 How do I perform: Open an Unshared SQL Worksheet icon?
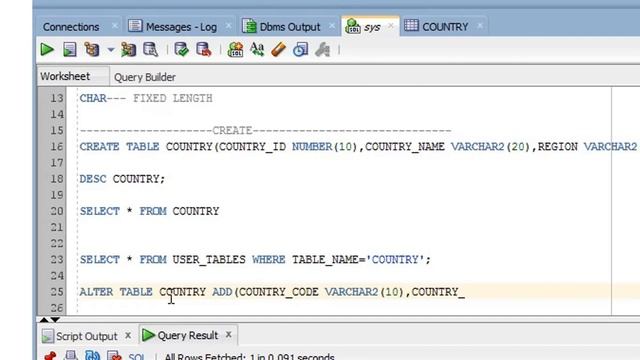coord(235,50)
